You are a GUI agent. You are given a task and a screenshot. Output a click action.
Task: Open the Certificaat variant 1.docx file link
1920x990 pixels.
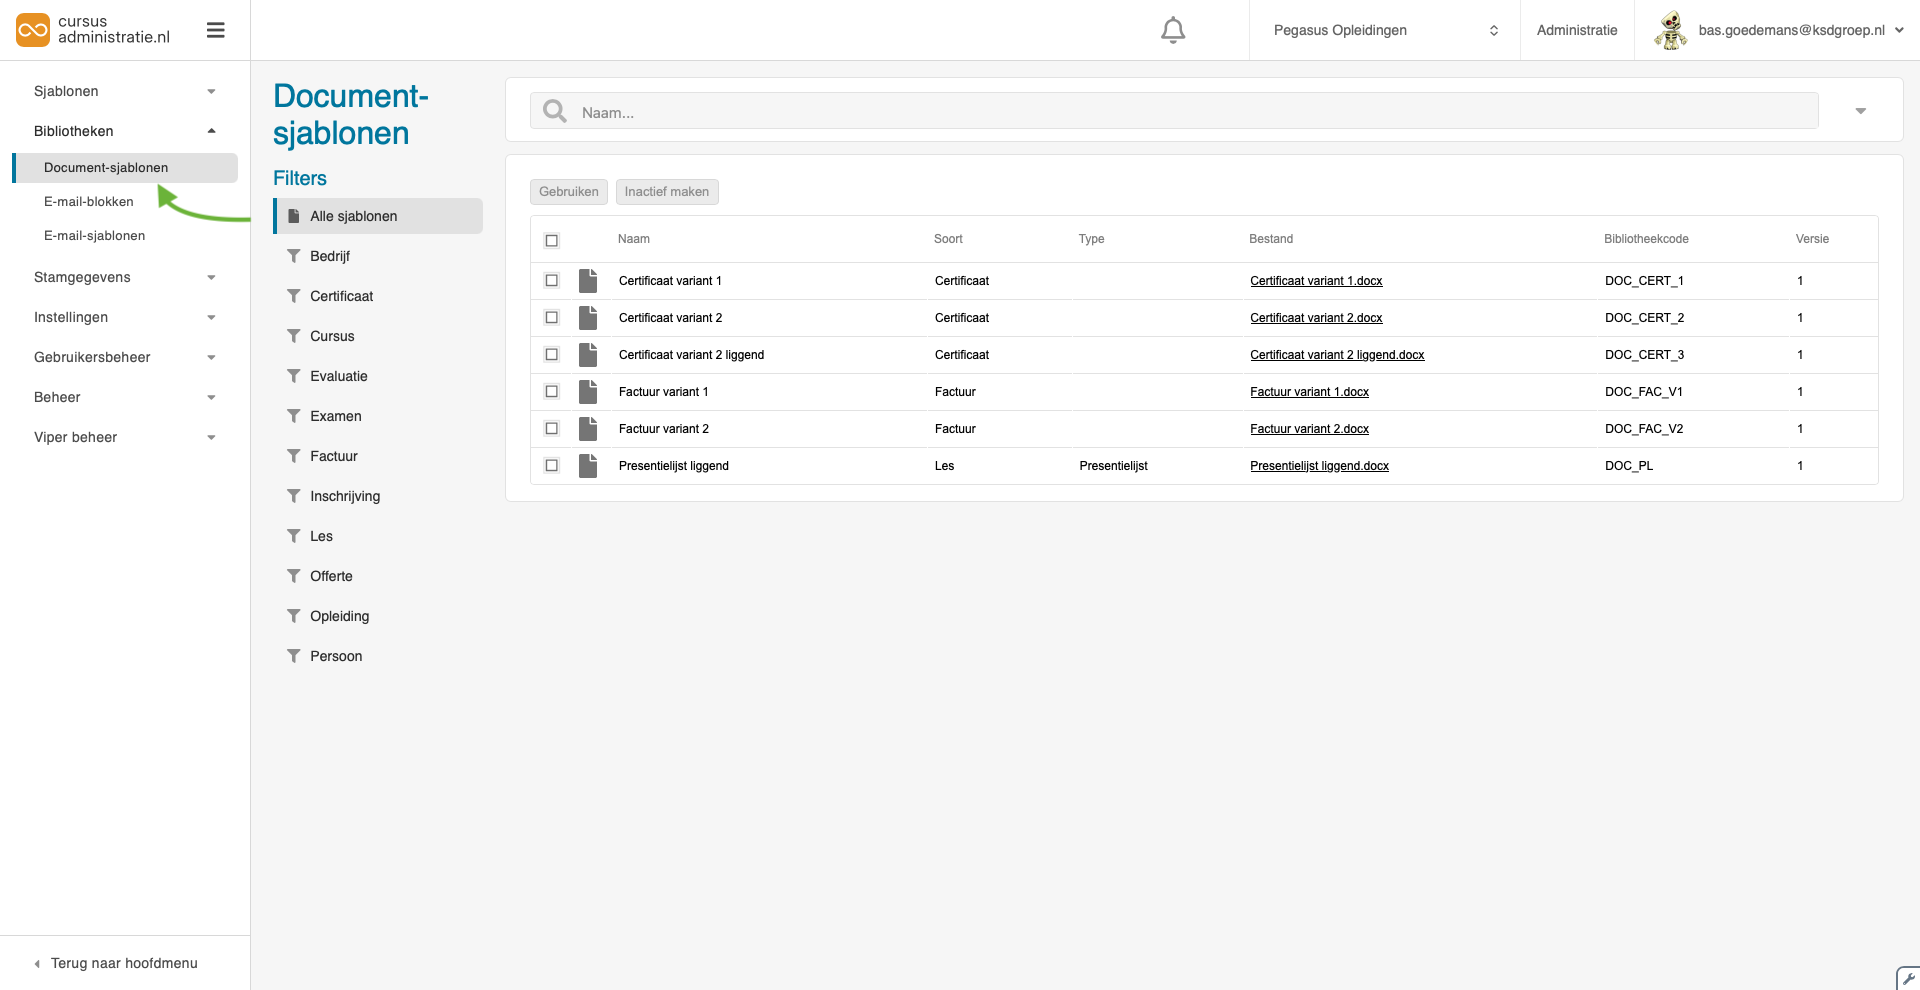click(1316, 281)
